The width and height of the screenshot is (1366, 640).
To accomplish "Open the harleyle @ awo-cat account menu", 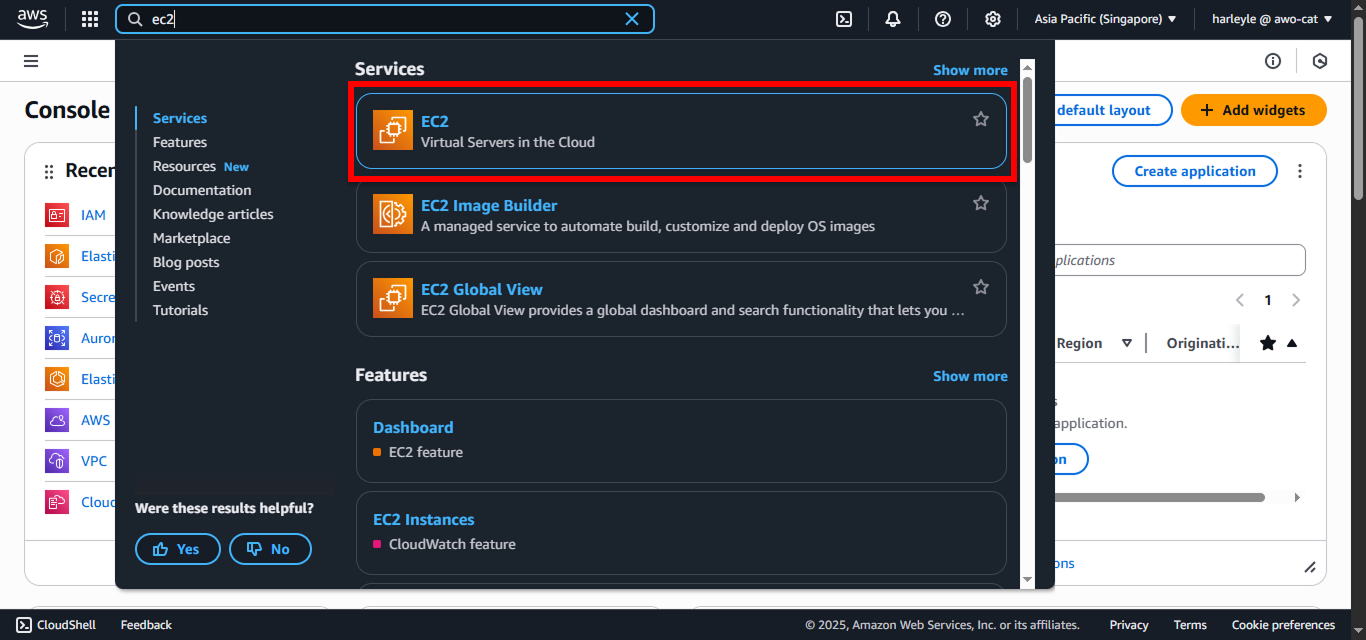I will (1272, 19).
